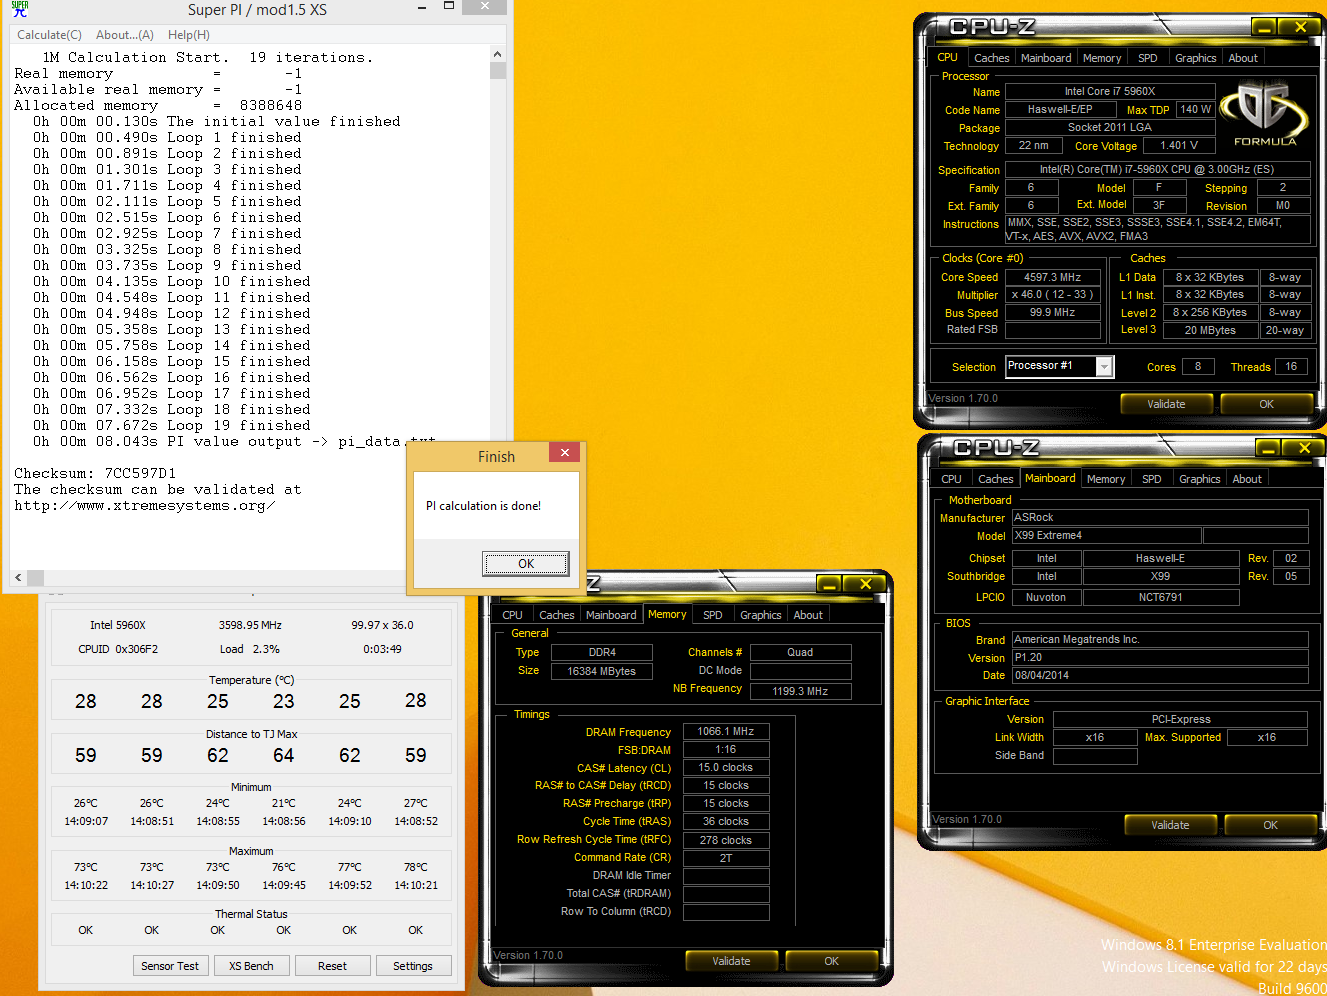This screenshot has height=996, width=1327.
Task: Click the BIOS version P1.20 field
Action: coord(1160,657)
